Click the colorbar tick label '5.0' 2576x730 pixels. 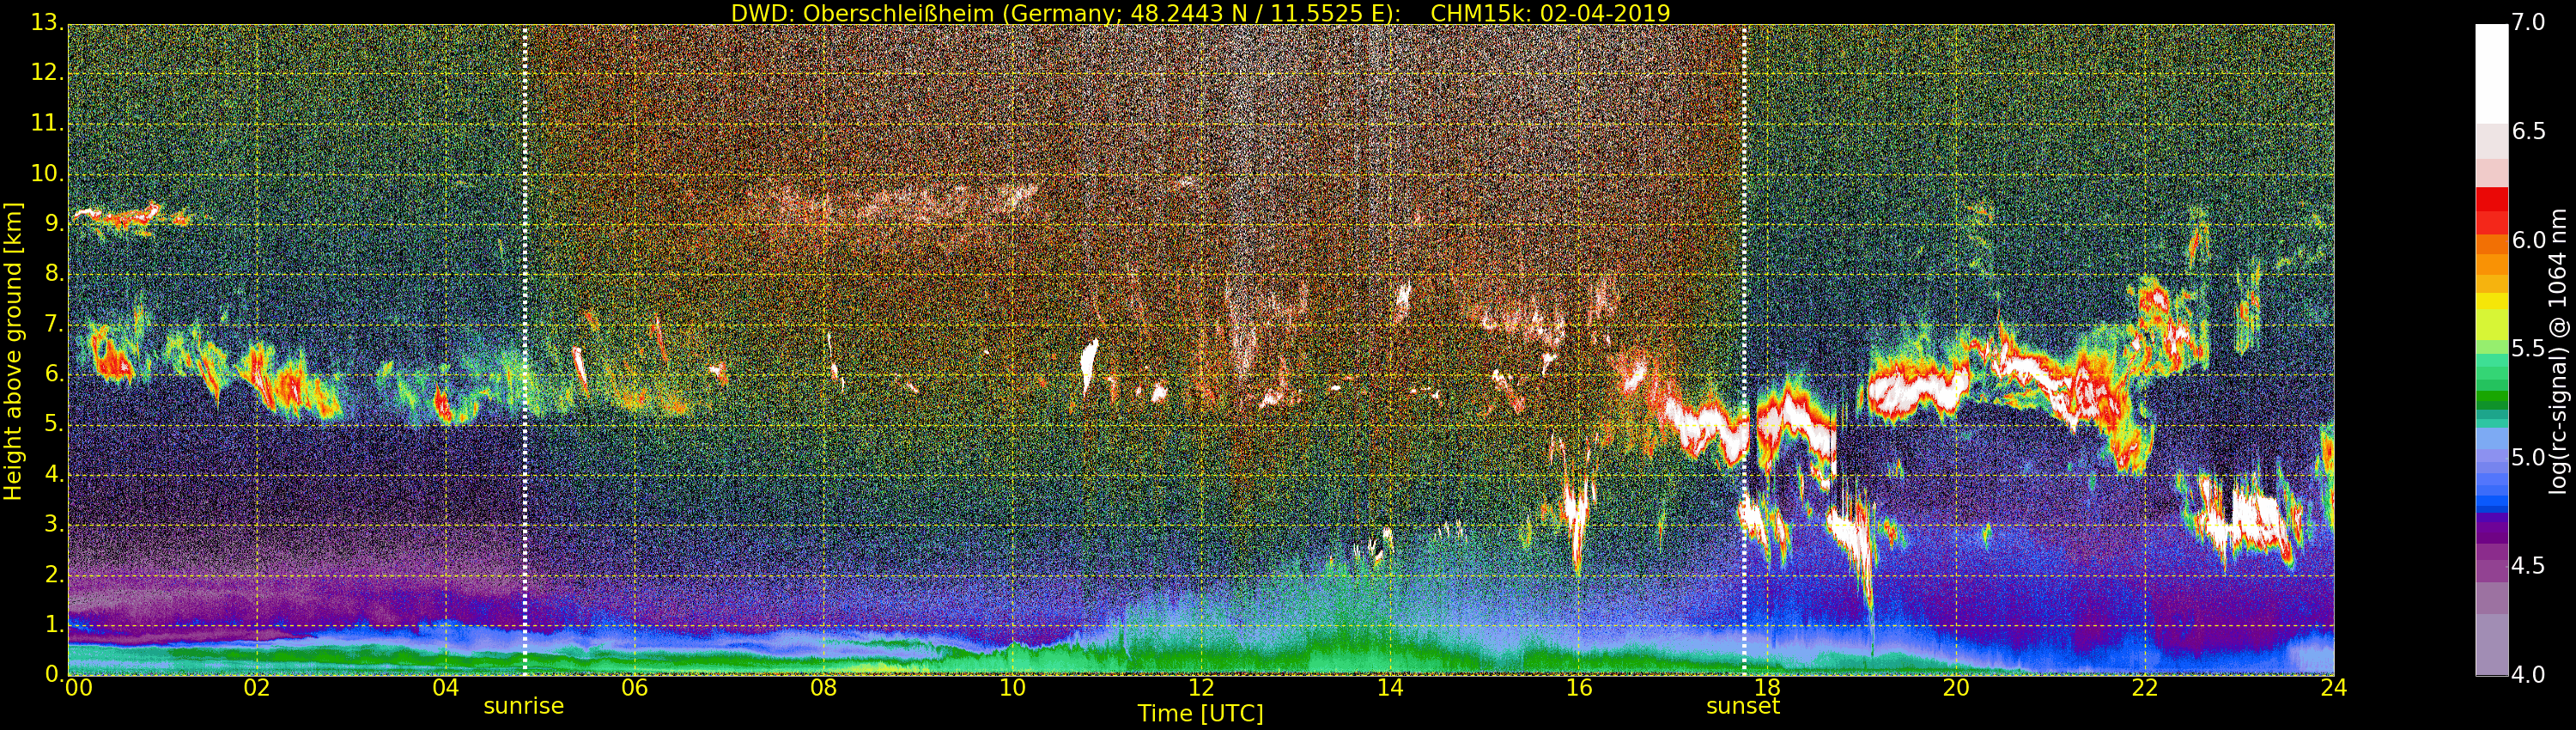[2529, 457]
